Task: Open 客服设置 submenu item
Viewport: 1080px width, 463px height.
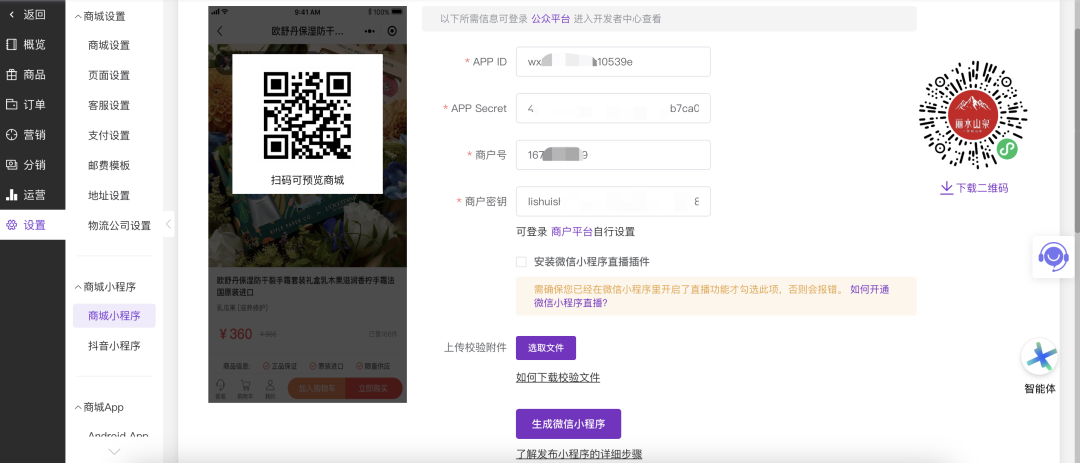Action: 109,105
